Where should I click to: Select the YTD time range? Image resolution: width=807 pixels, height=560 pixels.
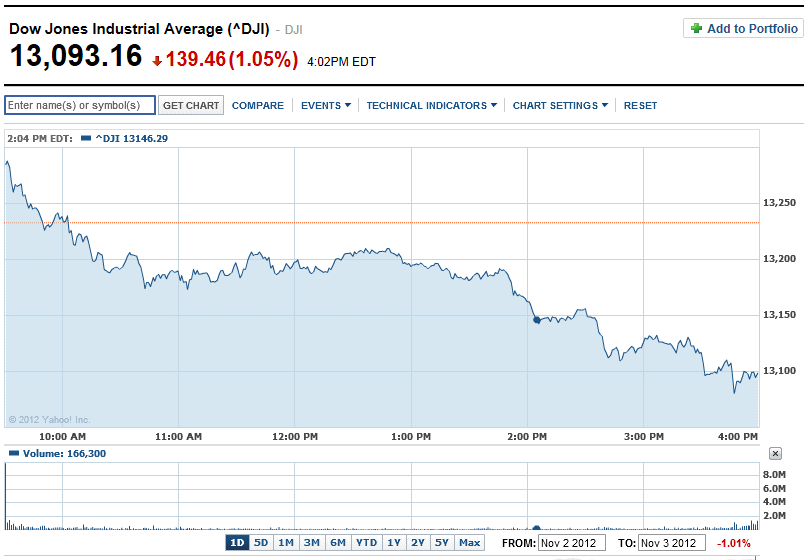tap(367, 543)
